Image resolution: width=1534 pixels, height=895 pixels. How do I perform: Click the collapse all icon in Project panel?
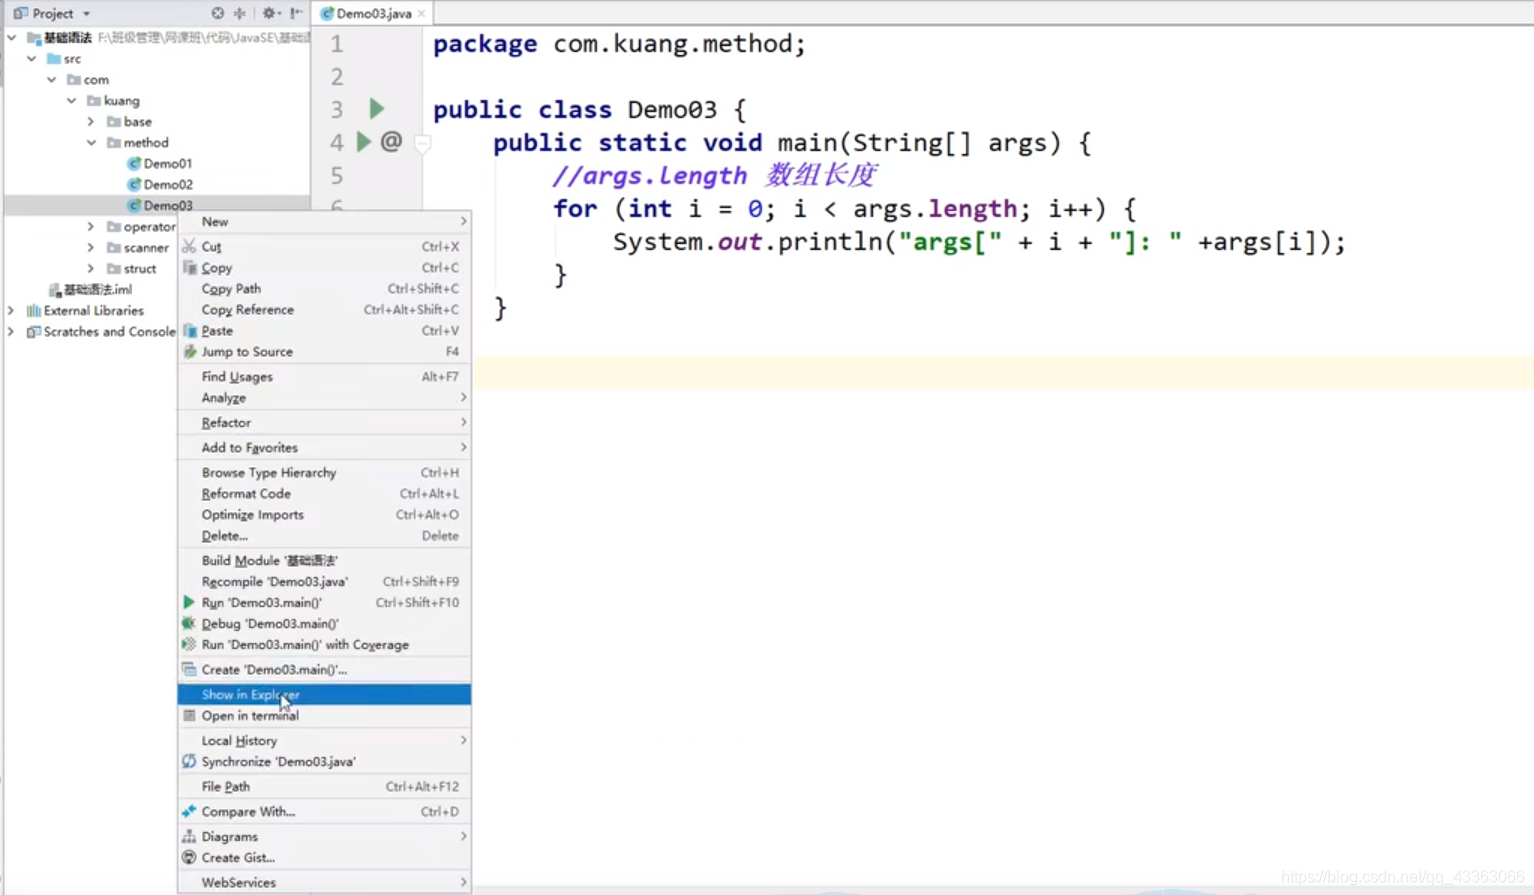(x=240, y=13)
